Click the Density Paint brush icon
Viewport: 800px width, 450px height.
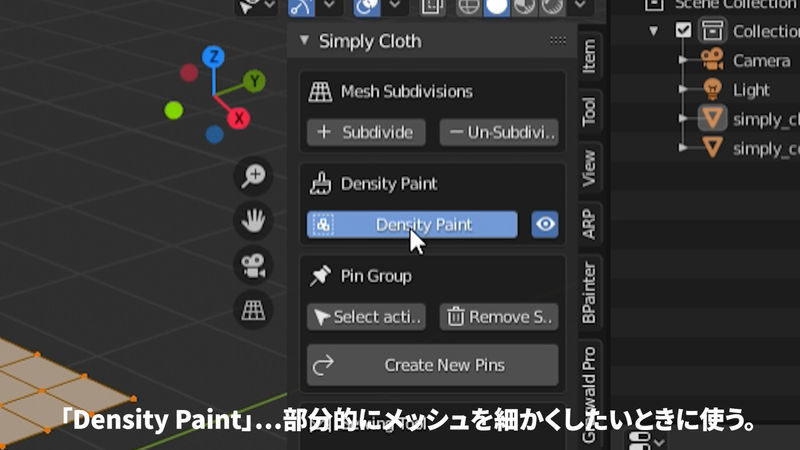pyautogui.click(x=320, y=184)
